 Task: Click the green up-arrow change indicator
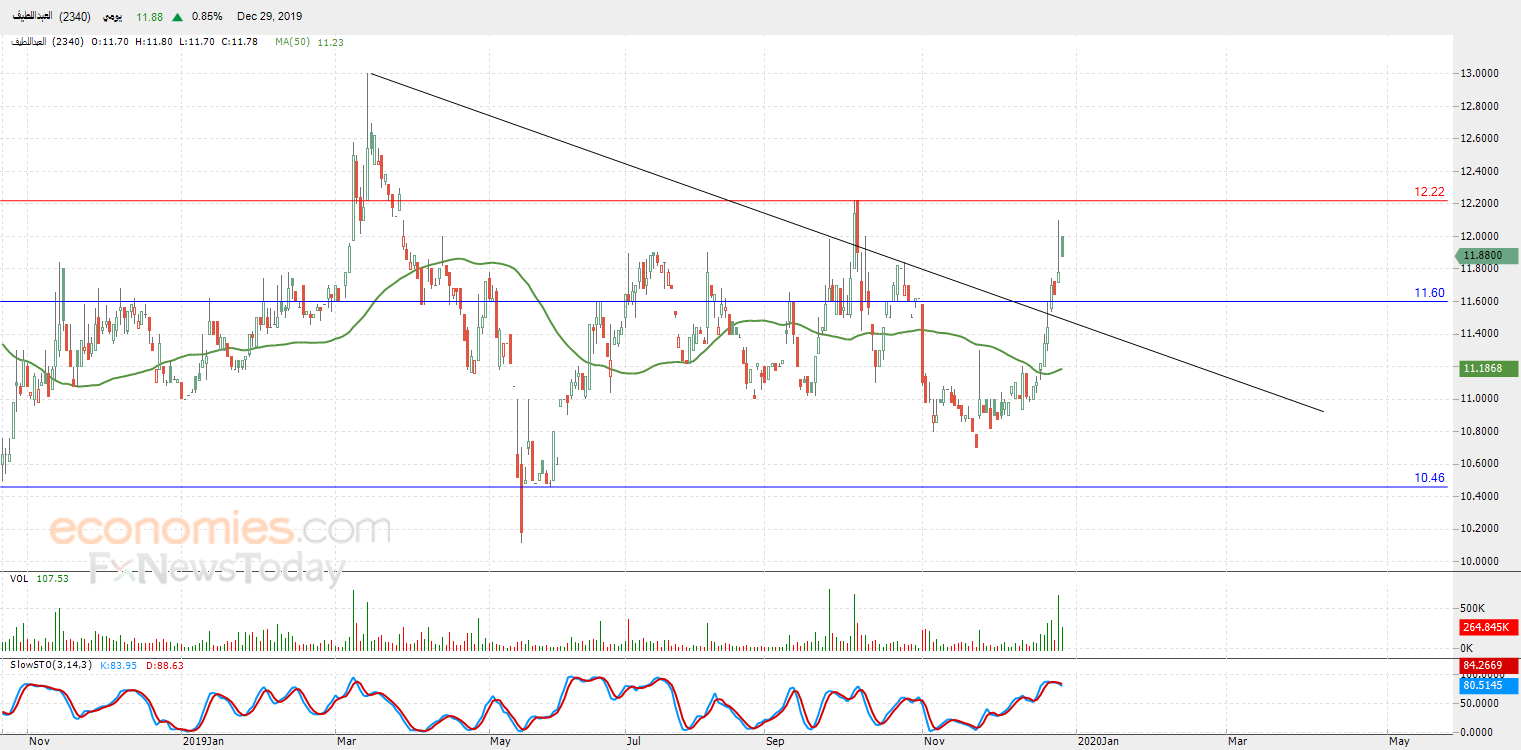pyautogui.click(x=177, y=17)
